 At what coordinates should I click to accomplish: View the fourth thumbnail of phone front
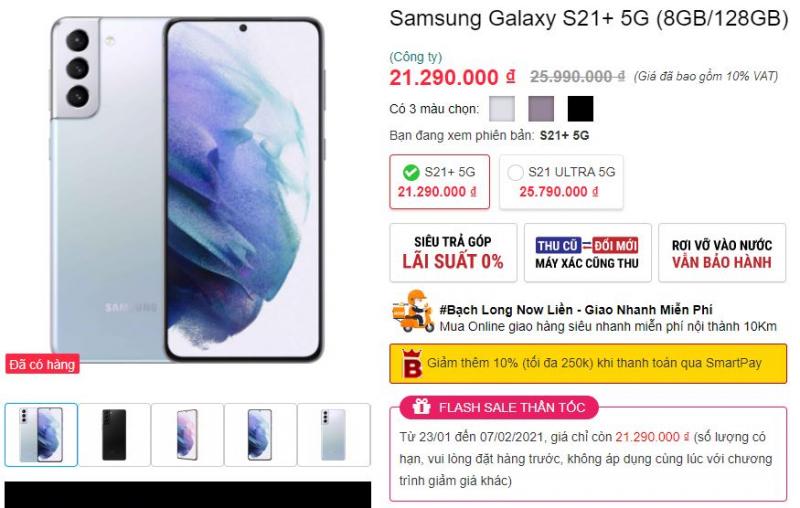click(260, 435)
